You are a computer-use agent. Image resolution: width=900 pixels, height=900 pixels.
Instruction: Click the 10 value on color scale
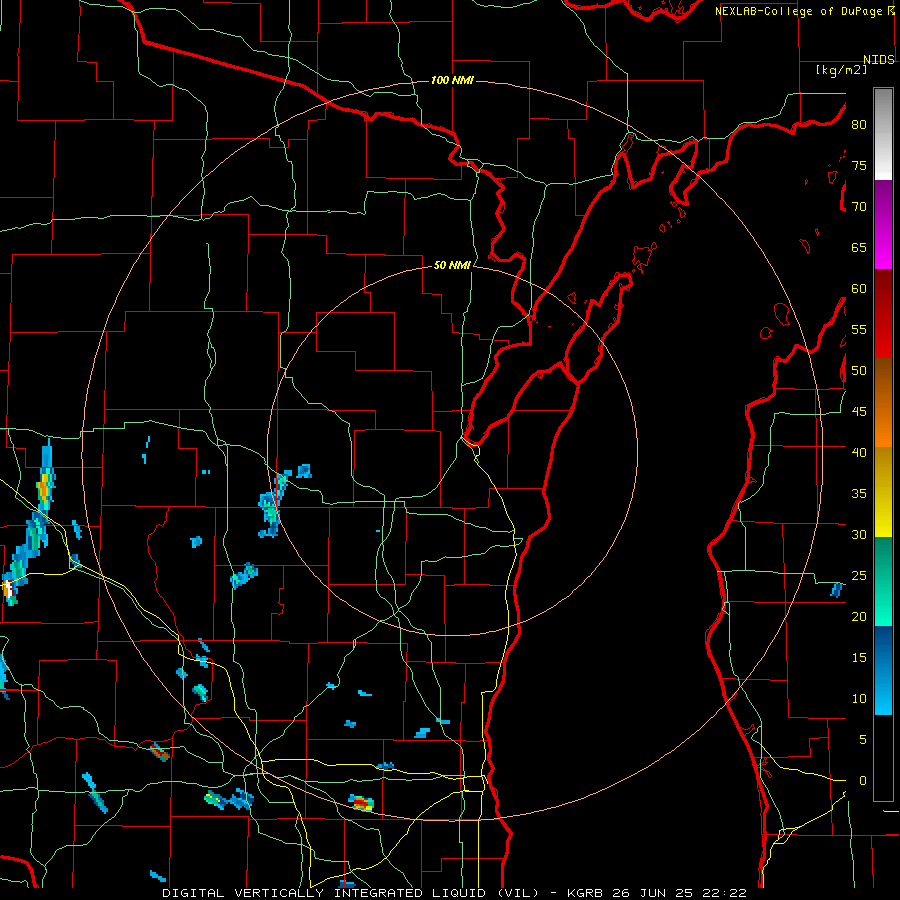tap(859, 699)
